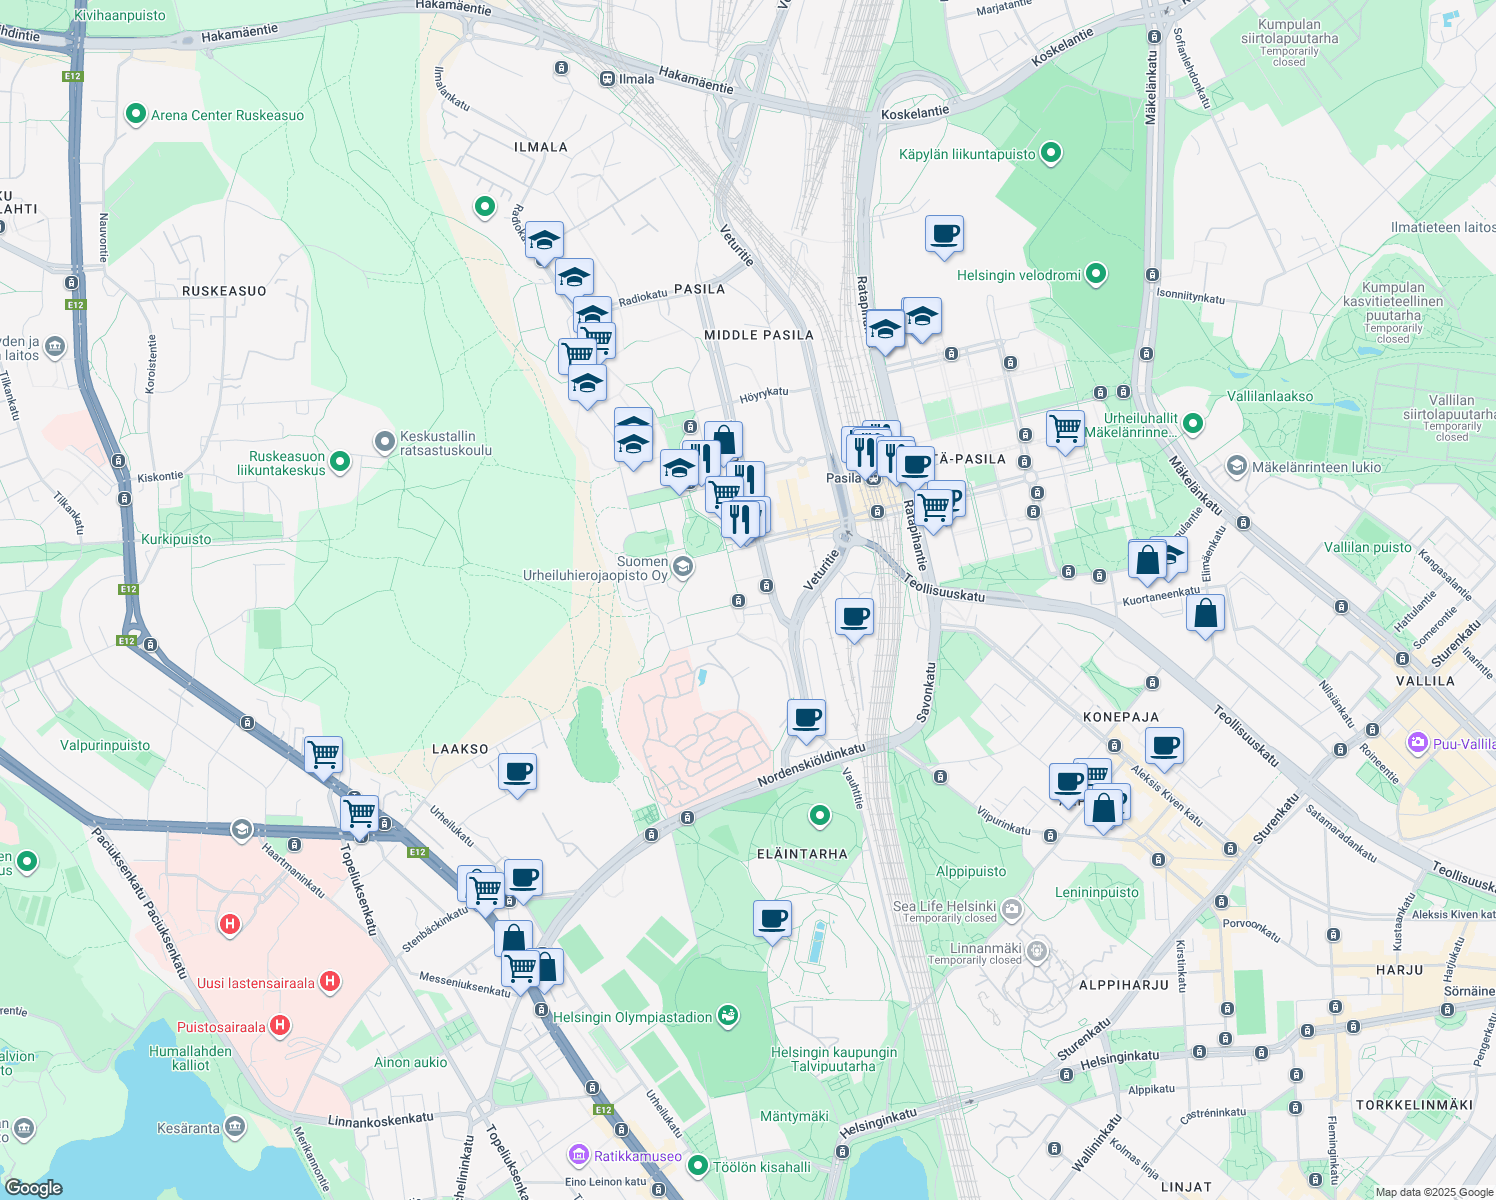Select the green marker at Helsingin Olympiastadion
The image size is (1496, 1200).
point(727,1014)
